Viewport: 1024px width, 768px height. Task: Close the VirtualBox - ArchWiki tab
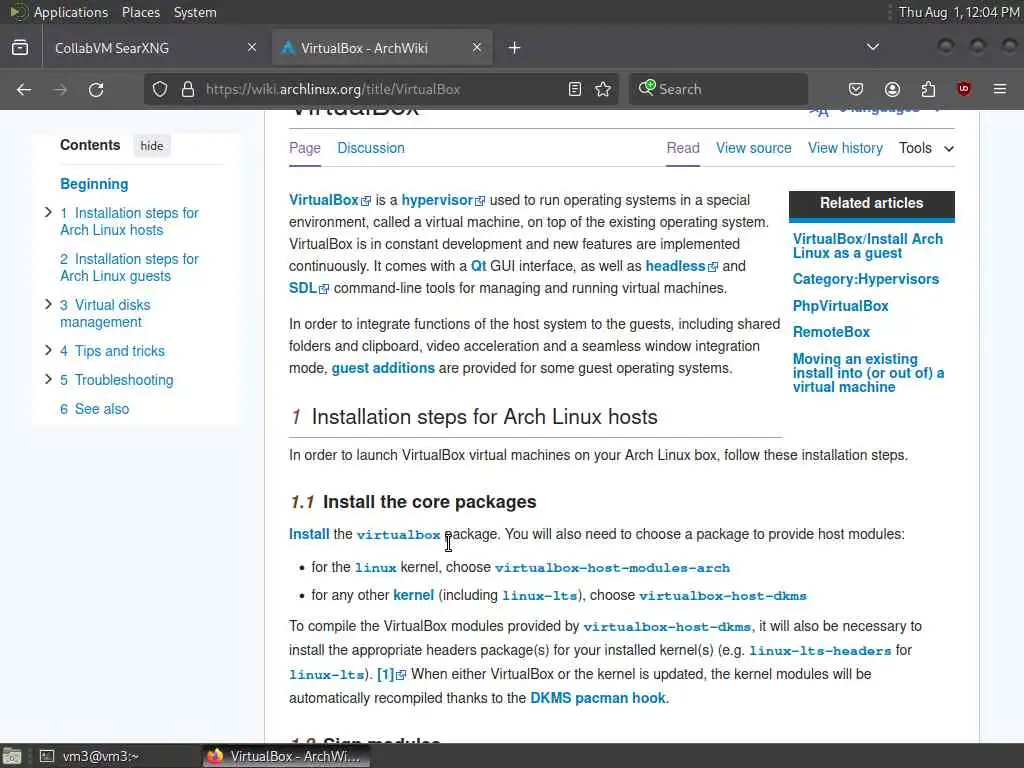[x=477, y=48]
